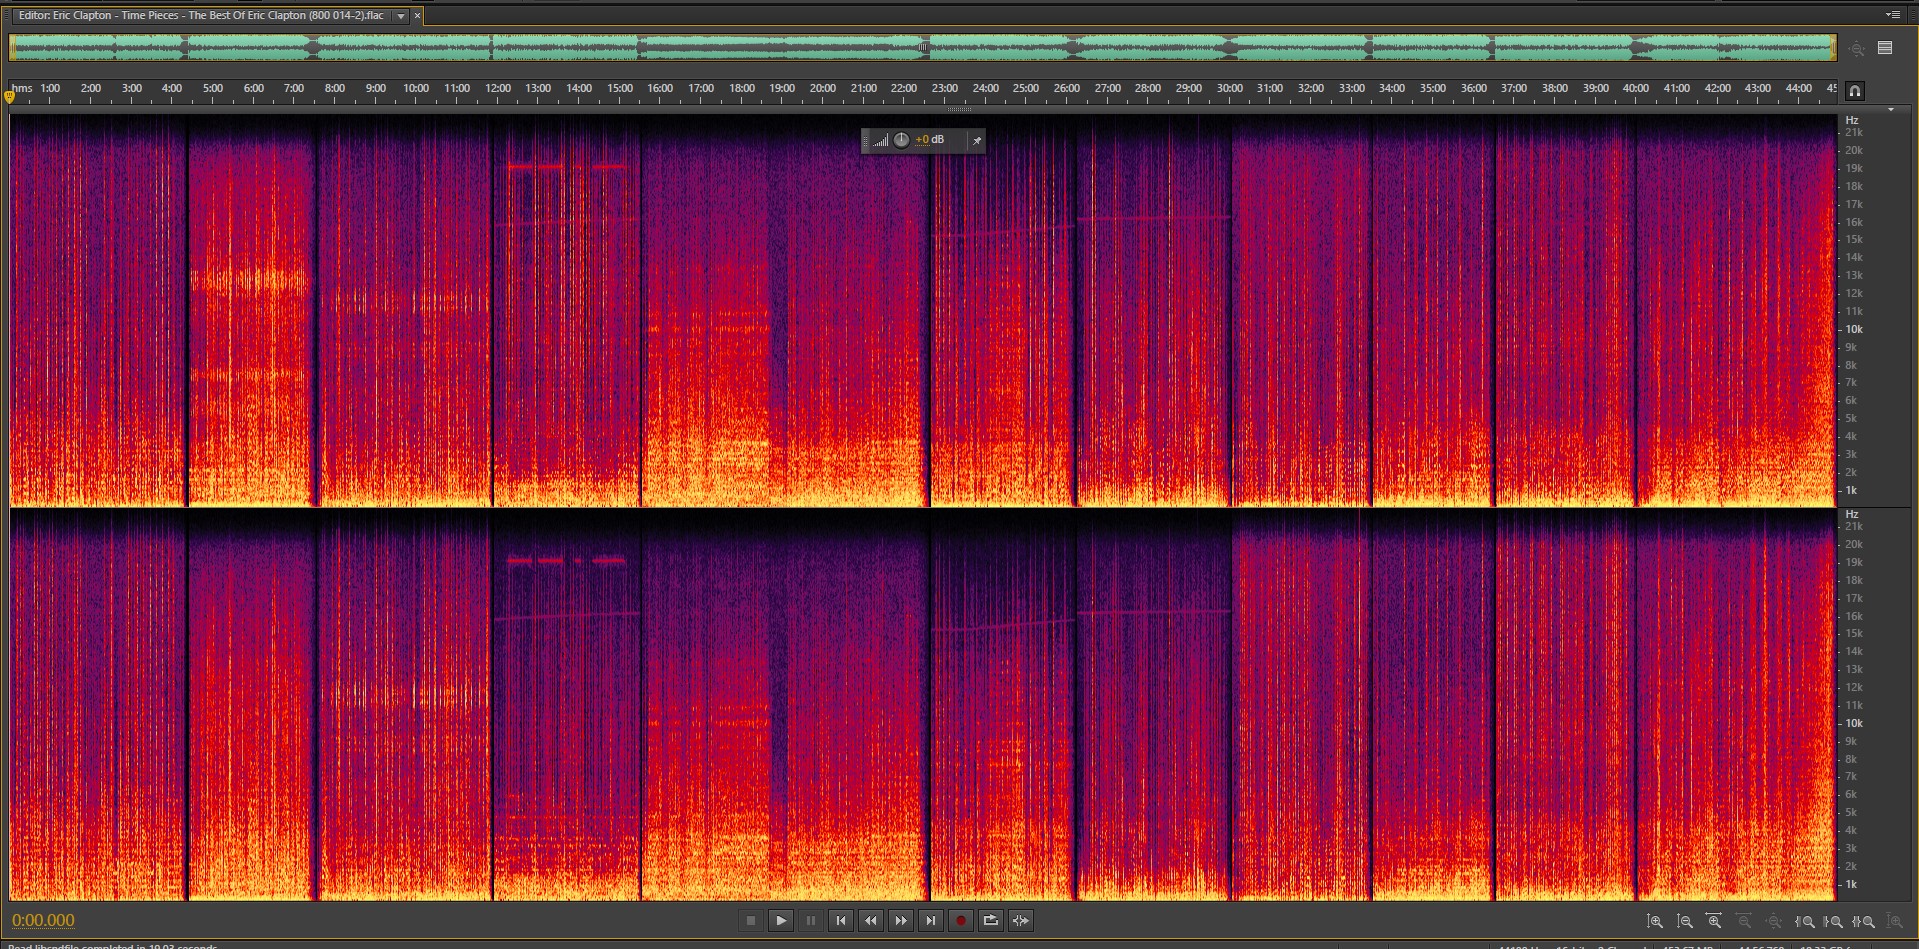
Task: Click Move Playhead to Next marker
Action: (930, 921)
